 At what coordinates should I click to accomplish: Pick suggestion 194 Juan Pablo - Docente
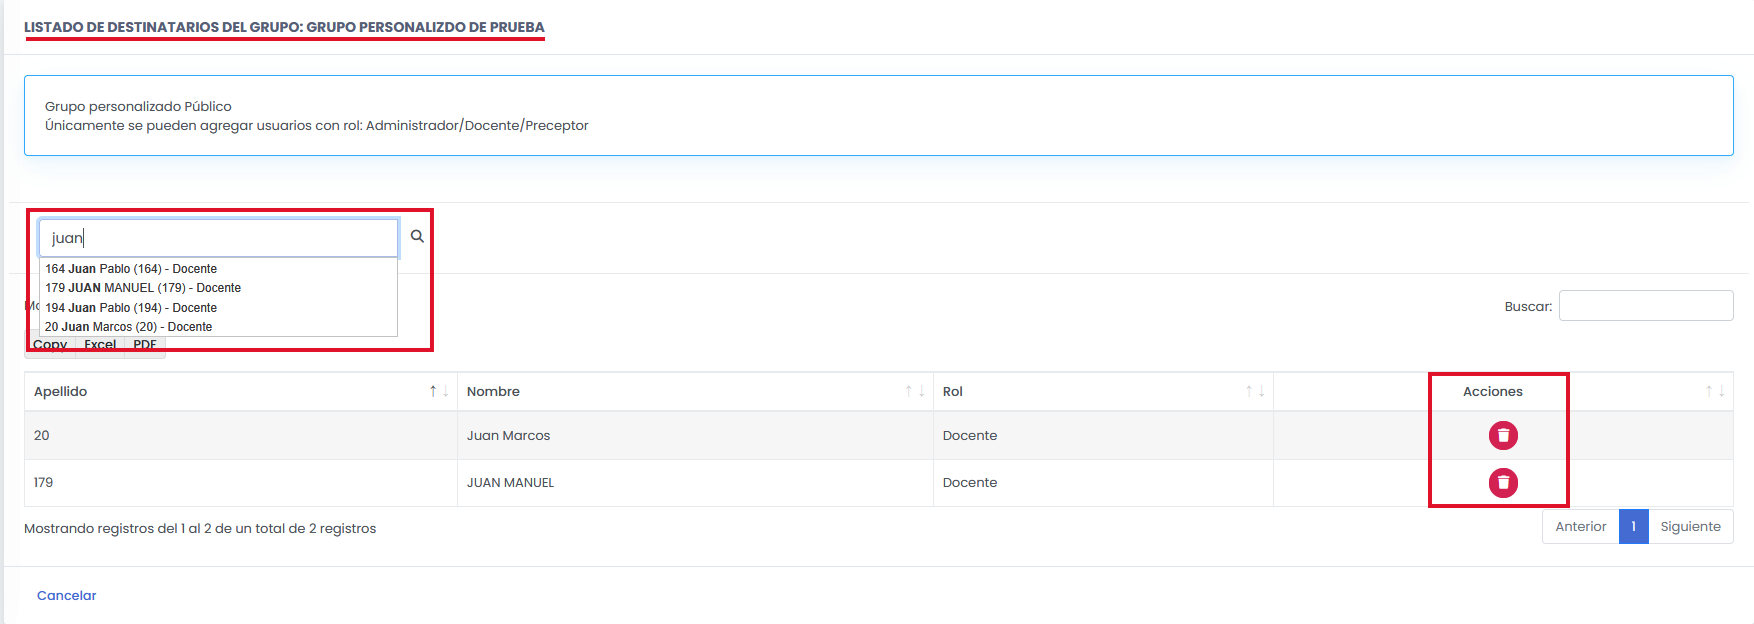pos(131,308)
